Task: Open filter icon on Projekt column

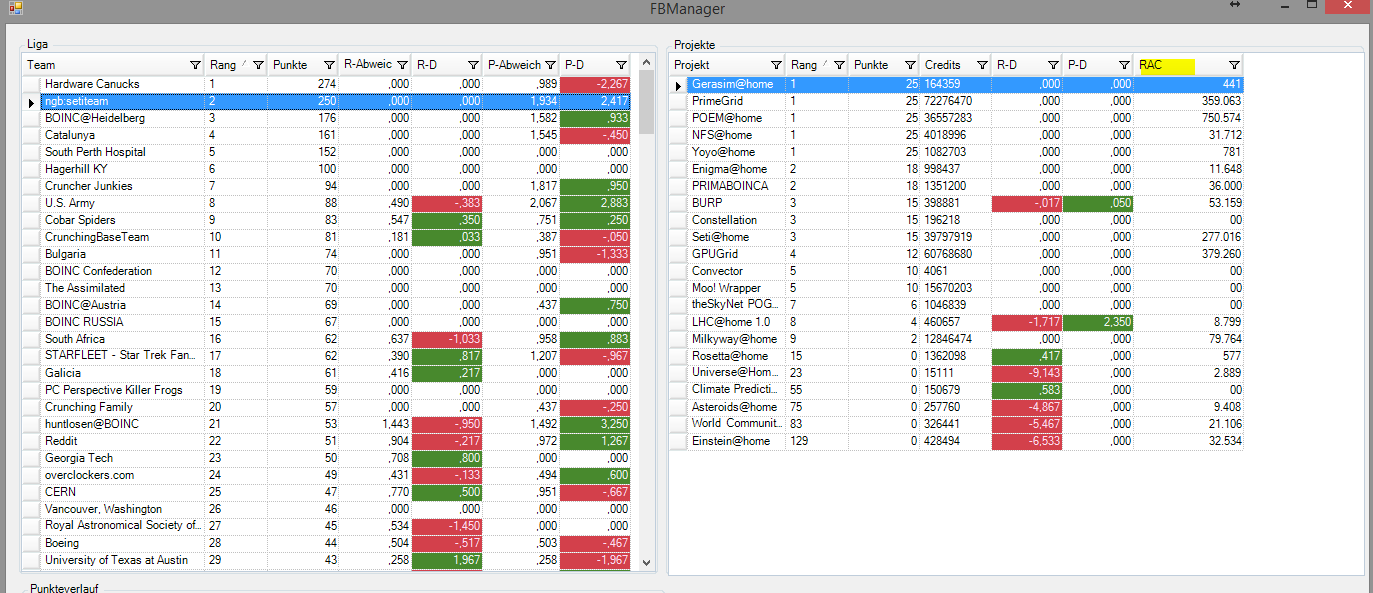Action: (776, 65)
